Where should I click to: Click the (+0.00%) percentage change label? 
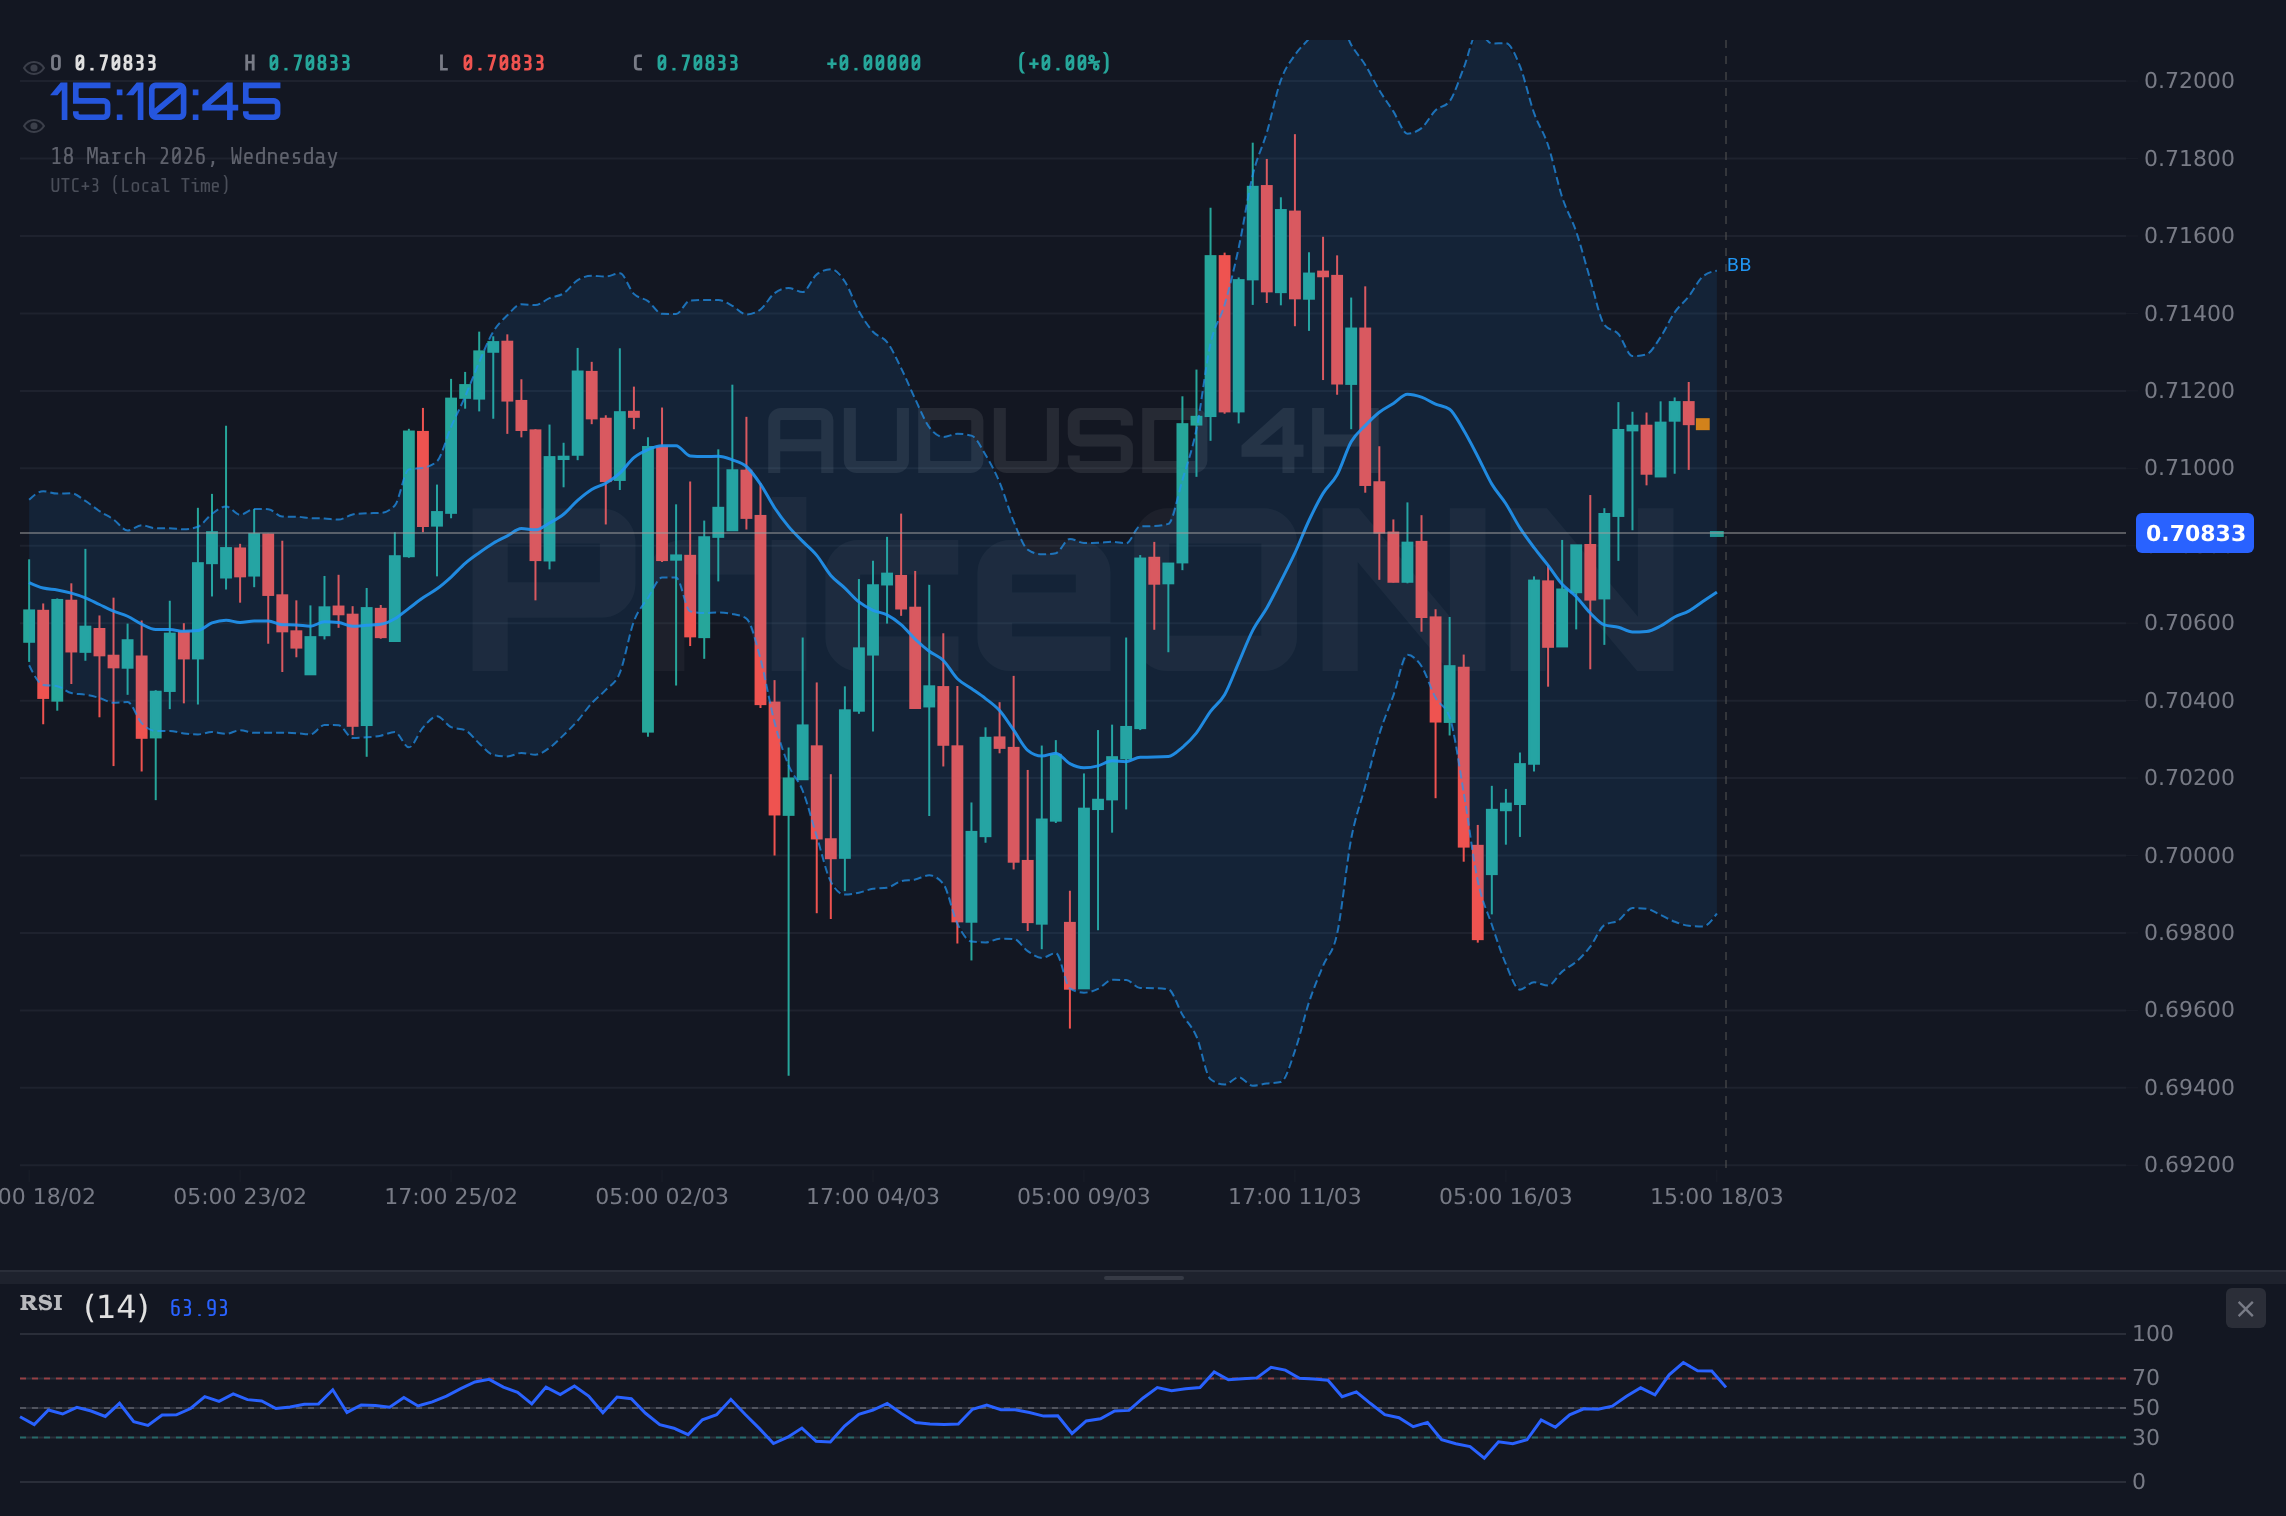(1062, 62)
